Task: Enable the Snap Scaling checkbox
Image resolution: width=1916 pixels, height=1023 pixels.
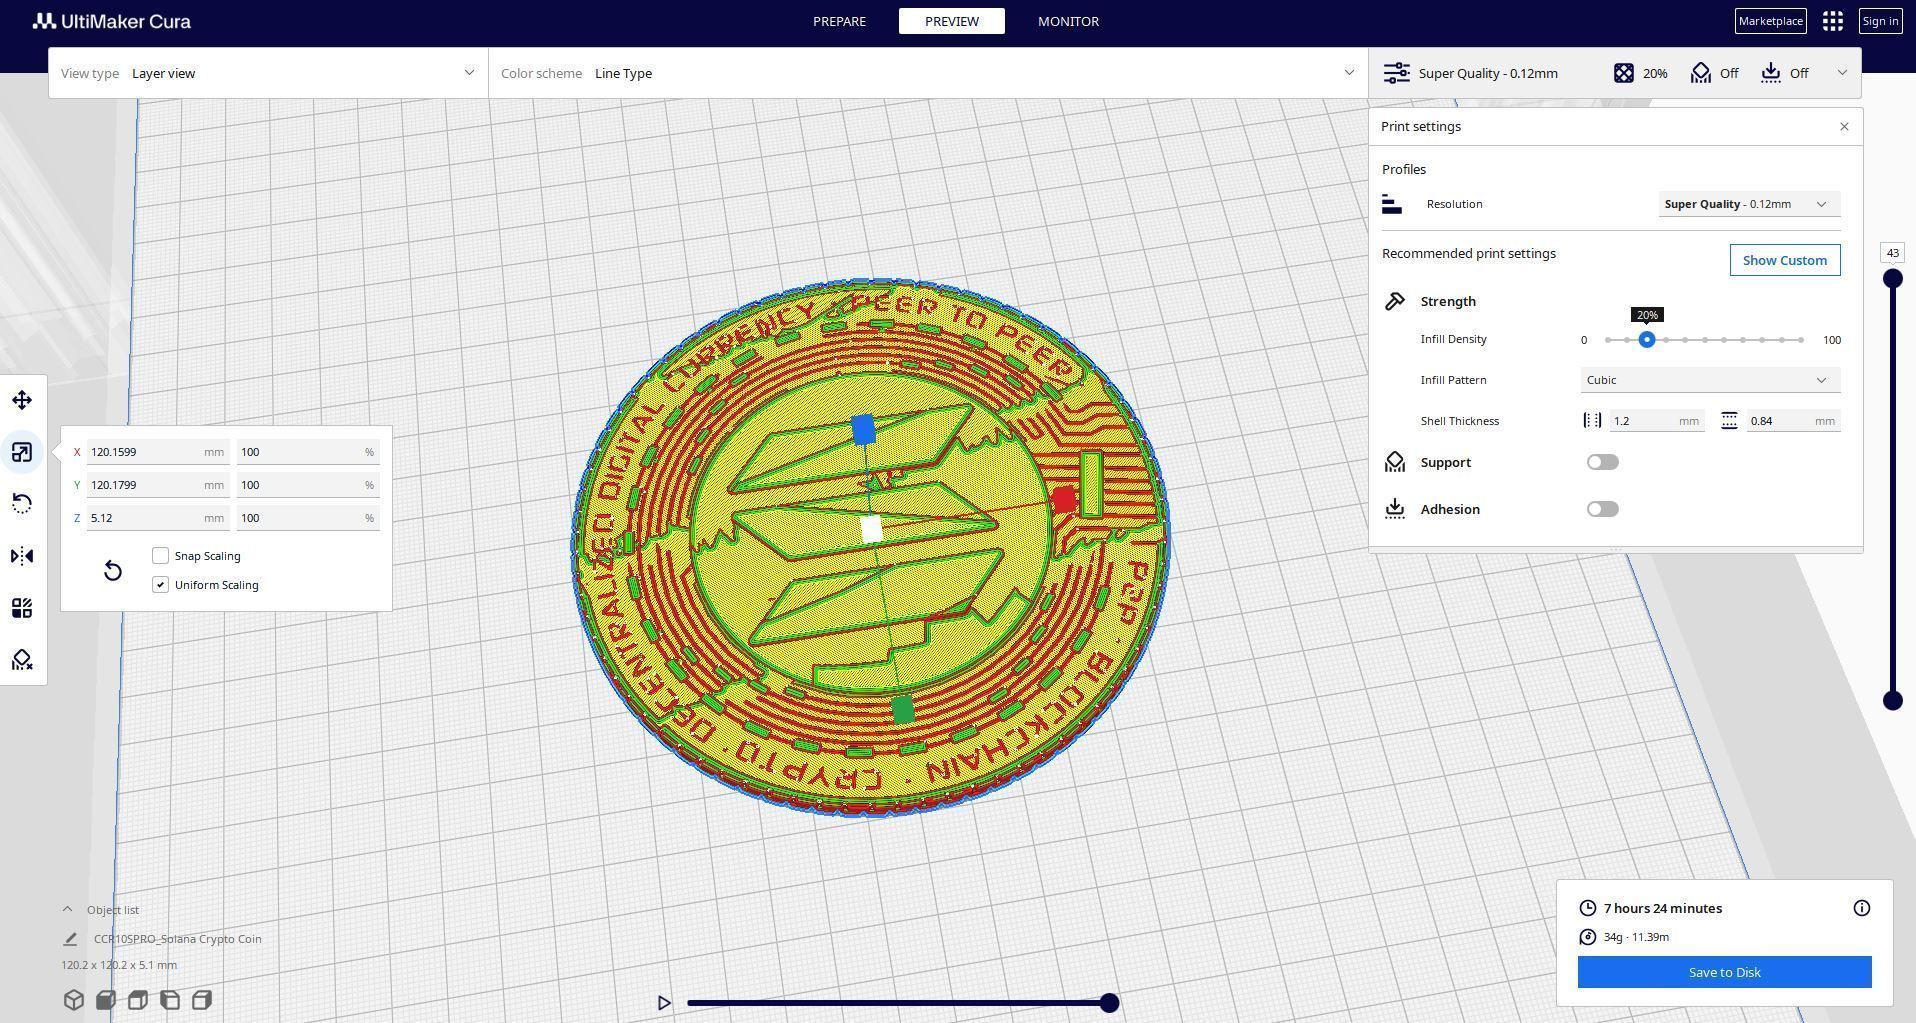Action: (161, 556)
